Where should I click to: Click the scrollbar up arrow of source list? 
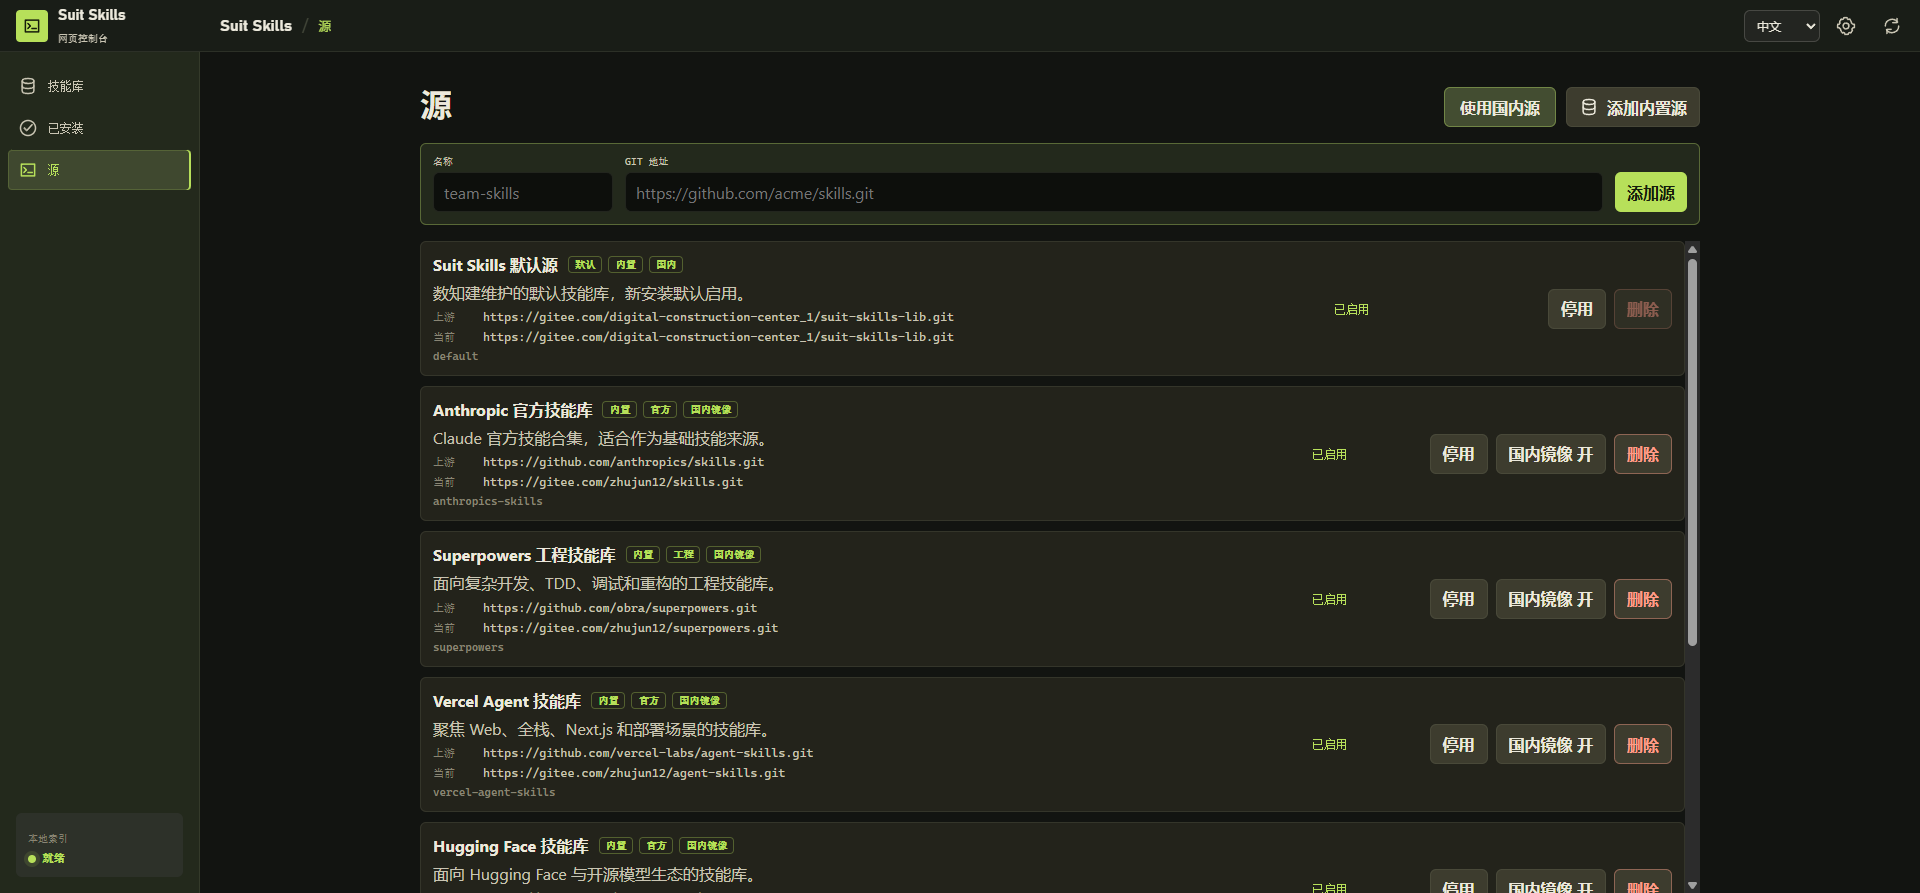[x=1692, y=250]
